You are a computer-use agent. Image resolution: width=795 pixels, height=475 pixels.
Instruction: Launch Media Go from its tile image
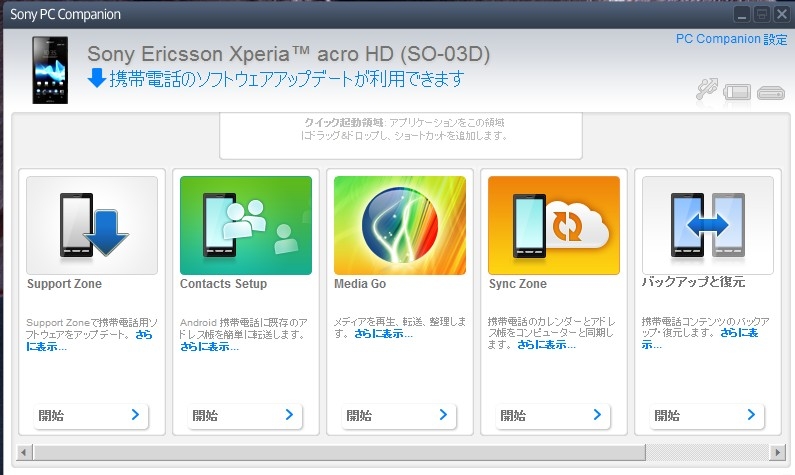tap(400, 225)
